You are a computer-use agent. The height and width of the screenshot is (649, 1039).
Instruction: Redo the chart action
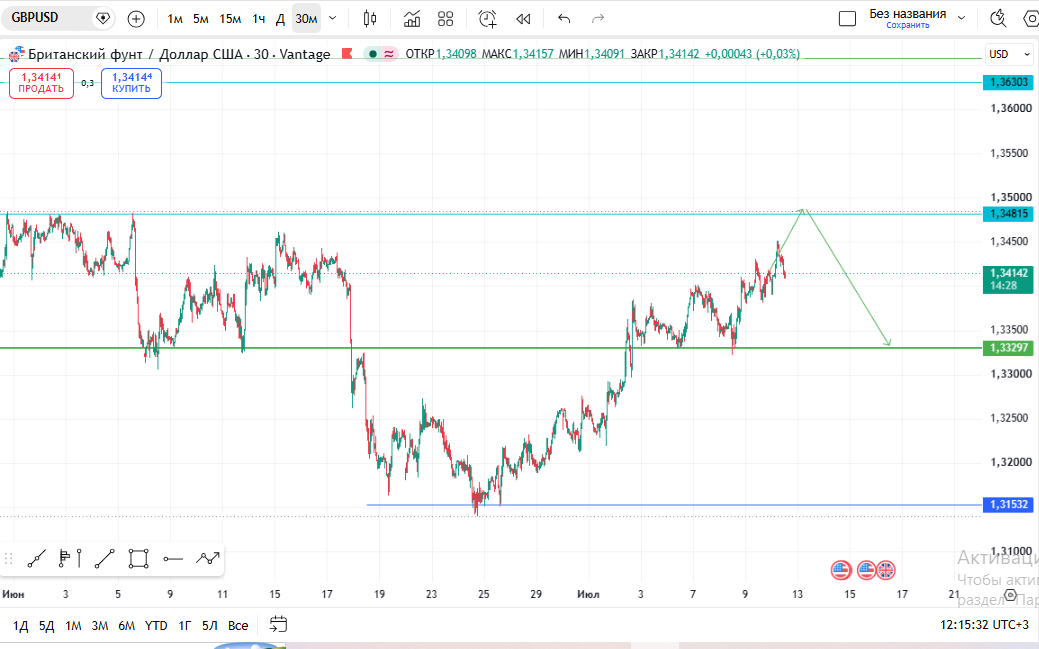[598, 19]
